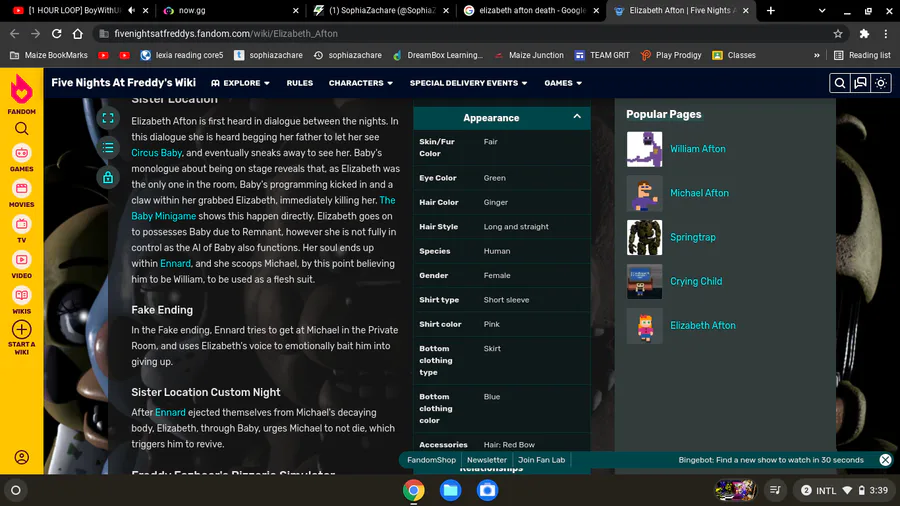Image resolution: width=900 pixels, height=506 pixels.
Task: Click the Join Fan Lab button
Action: click(541, 460)
